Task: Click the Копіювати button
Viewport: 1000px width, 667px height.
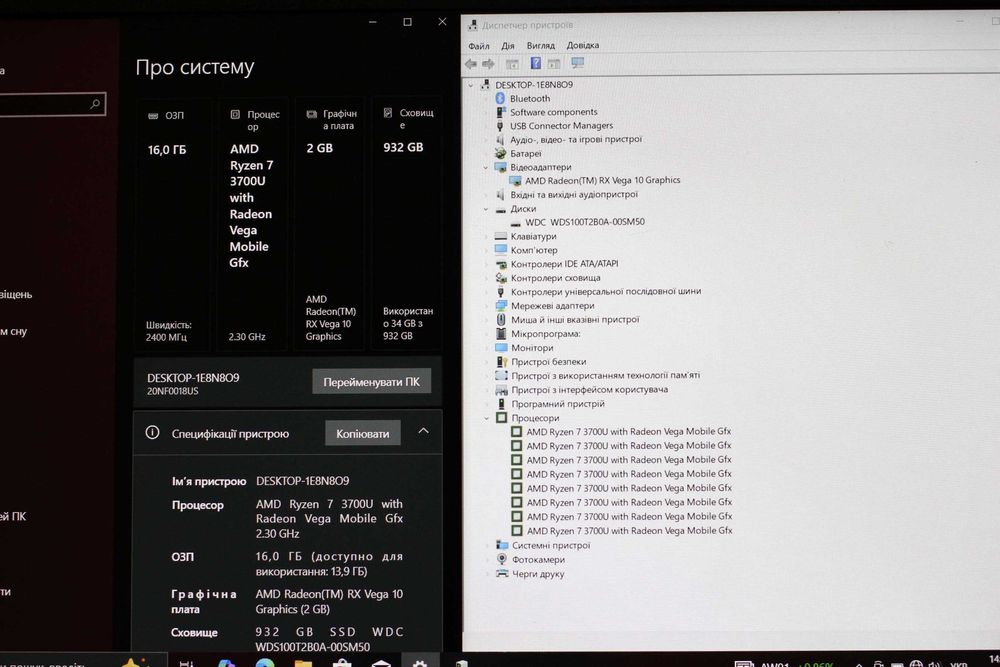Action: coord(363,433)
